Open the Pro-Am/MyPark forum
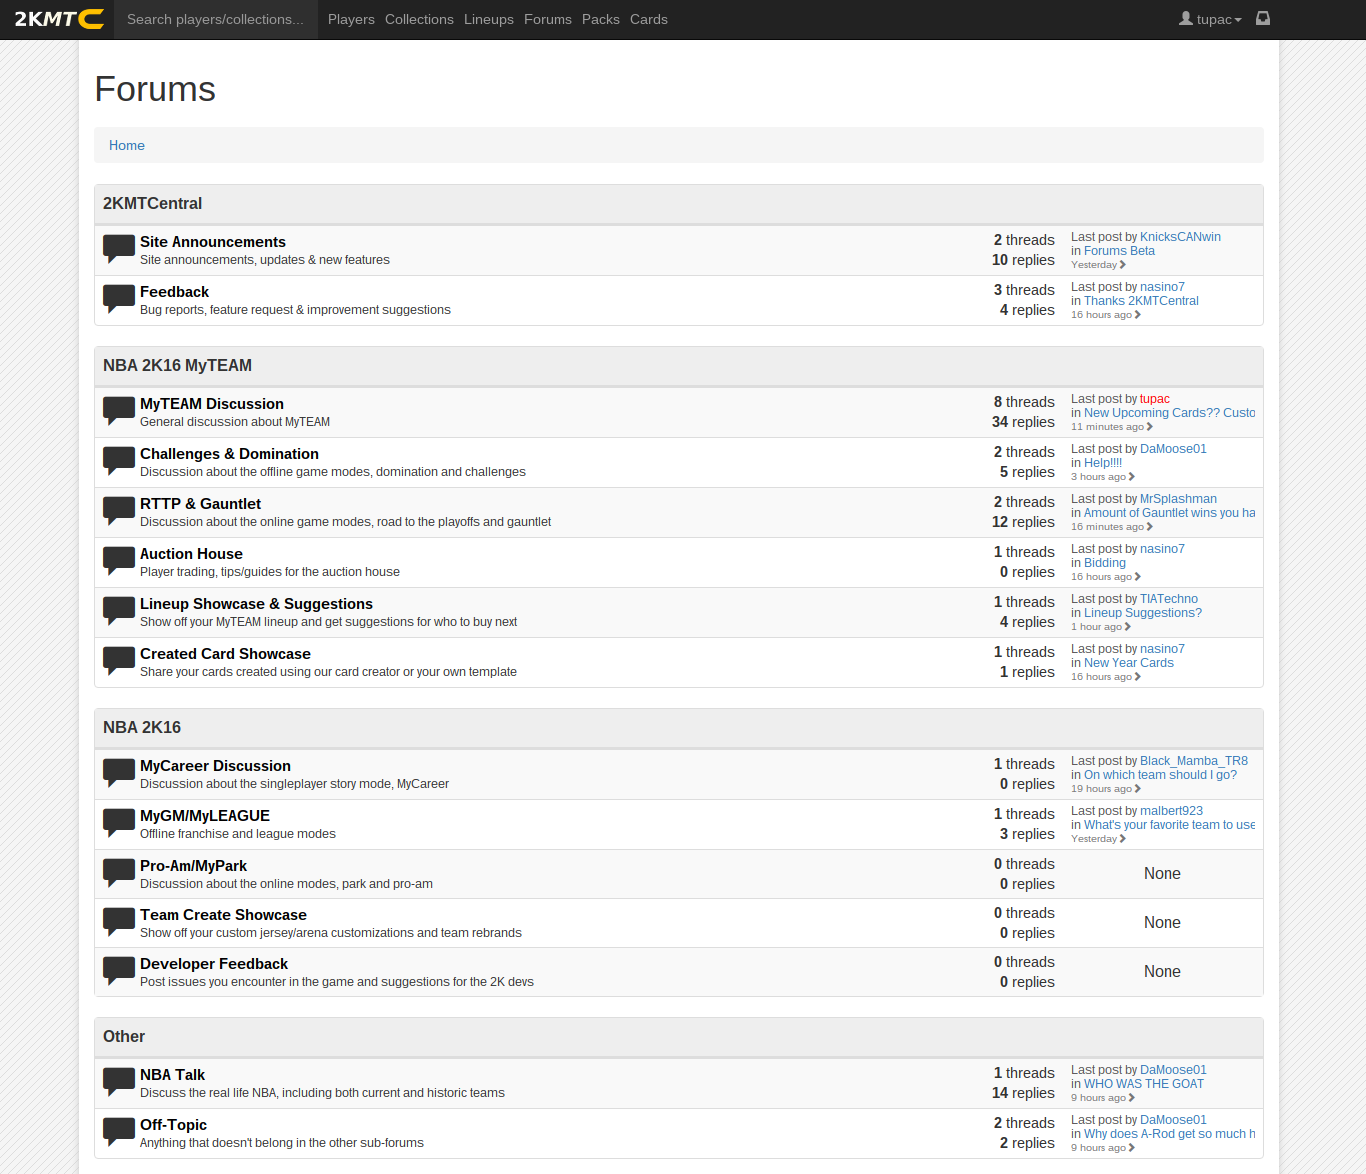The height and width of the screenshot is (1174, 1366). (193, 866)
